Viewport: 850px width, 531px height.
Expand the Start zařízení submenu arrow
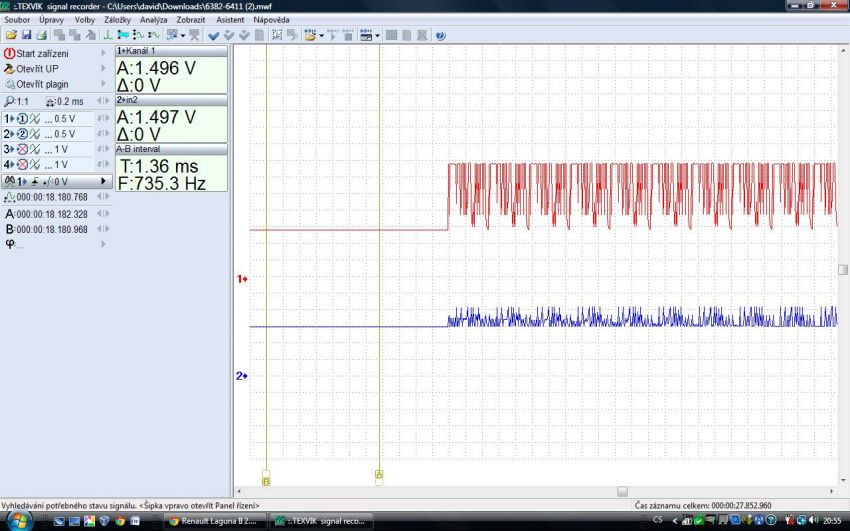point(103,53)
